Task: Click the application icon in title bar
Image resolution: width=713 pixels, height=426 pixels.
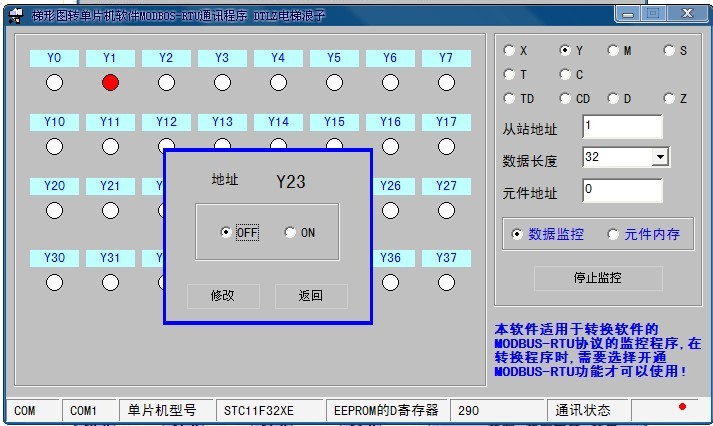Action: (x=16, y=15)
